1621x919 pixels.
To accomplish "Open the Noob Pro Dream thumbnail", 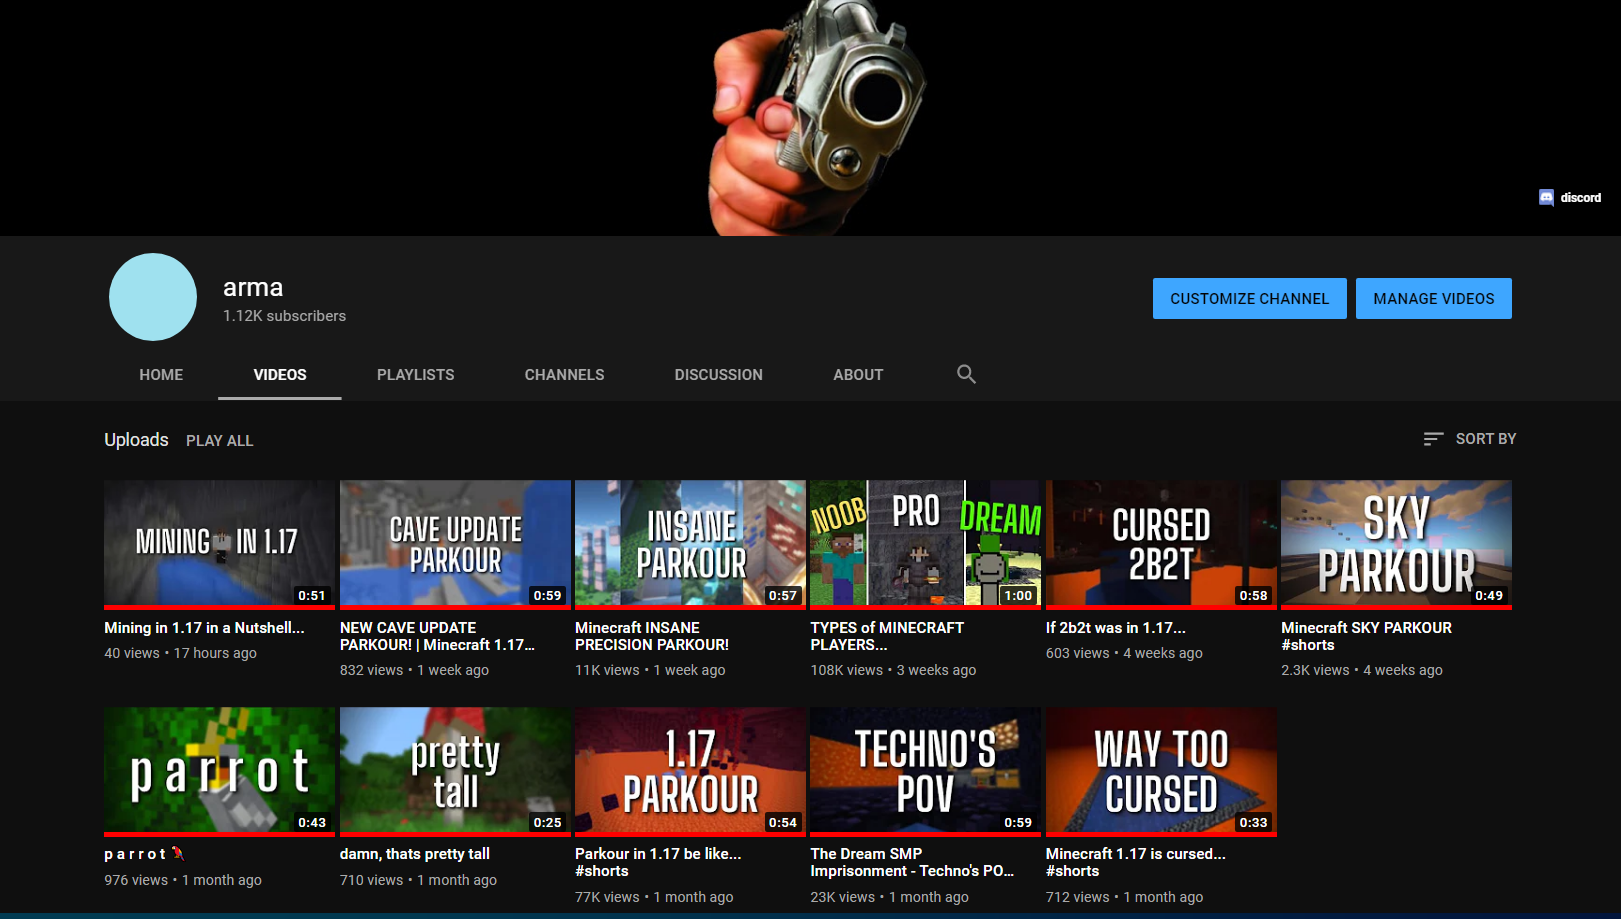I will [x=926, y=544].
